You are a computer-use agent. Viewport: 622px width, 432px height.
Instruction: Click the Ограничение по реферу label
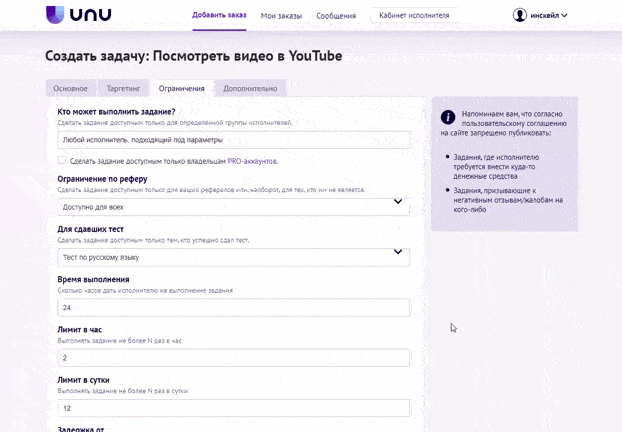click(102, 179)
